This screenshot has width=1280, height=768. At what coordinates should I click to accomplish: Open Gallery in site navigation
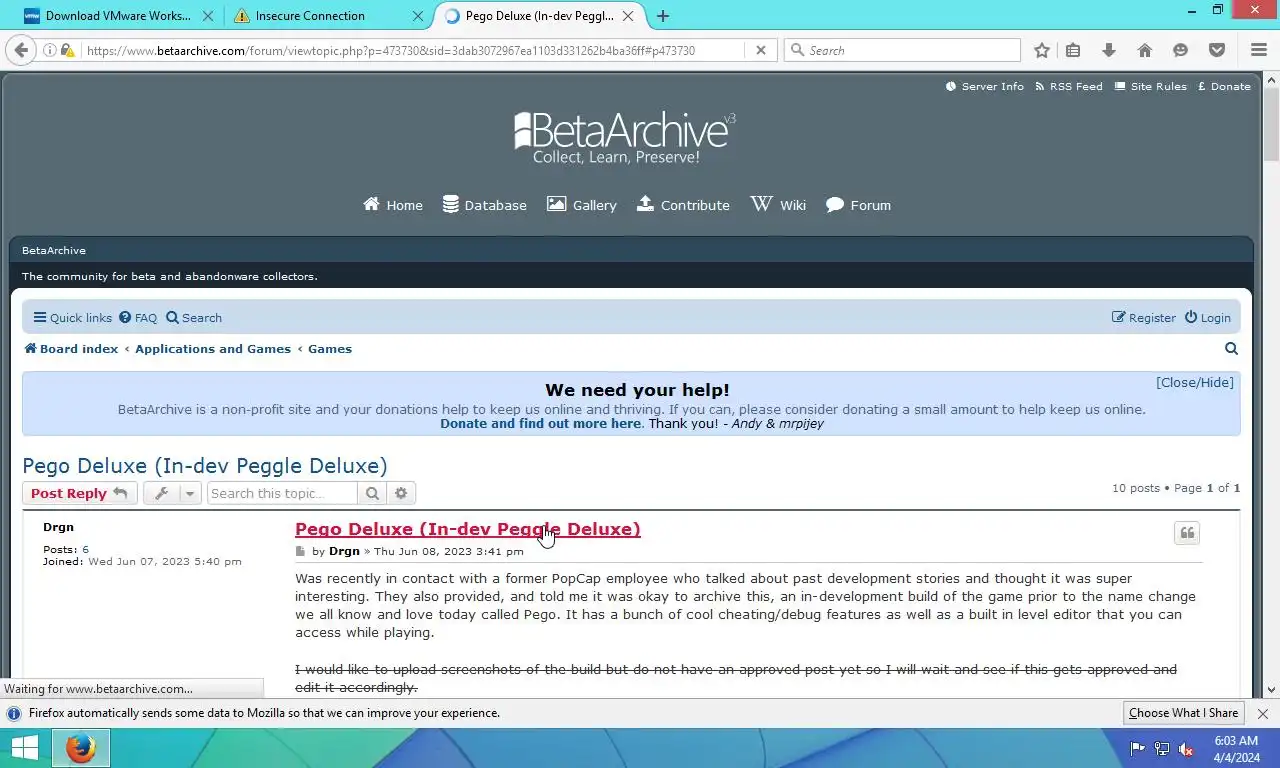[582, 205]
